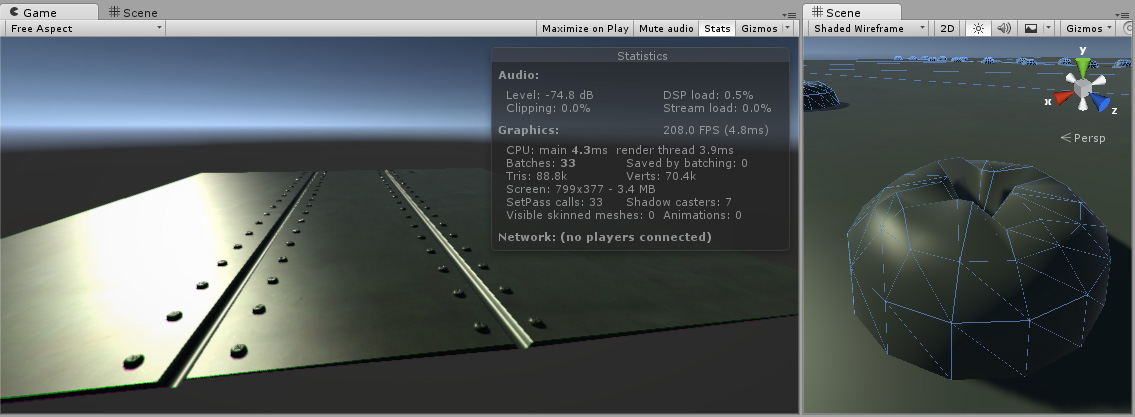The width and height of the screenshot is (1135, 417).
Task: Click blue Z axis cone on gizmo
Action: [1101, 102]
